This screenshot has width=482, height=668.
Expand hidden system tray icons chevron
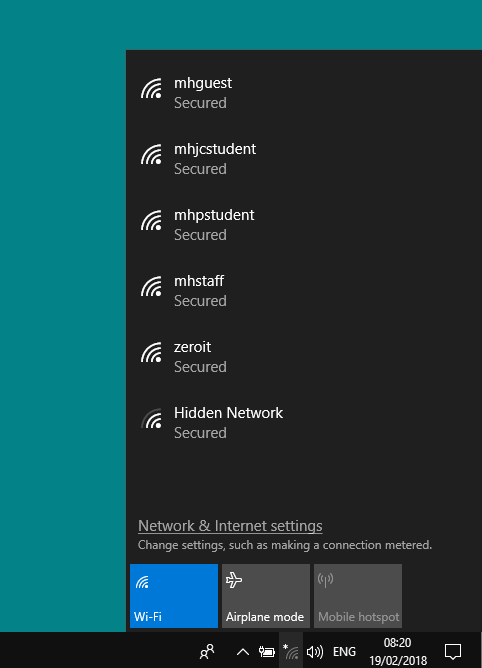coord(242,651)
